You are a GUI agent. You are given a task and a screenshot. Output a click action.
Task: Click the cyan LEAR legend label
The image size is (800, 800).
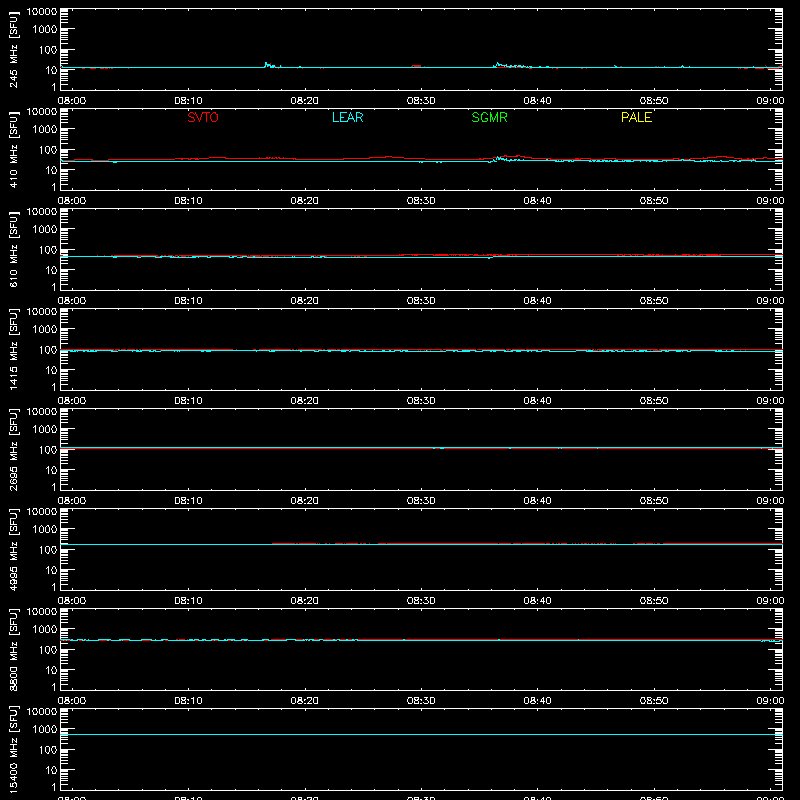(x=347, y=117)
